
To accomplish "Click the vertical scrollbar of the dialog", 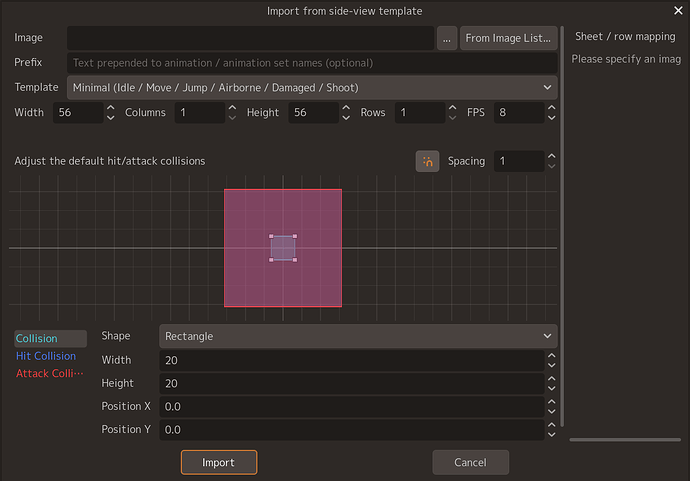I will [x=562, y=226].
